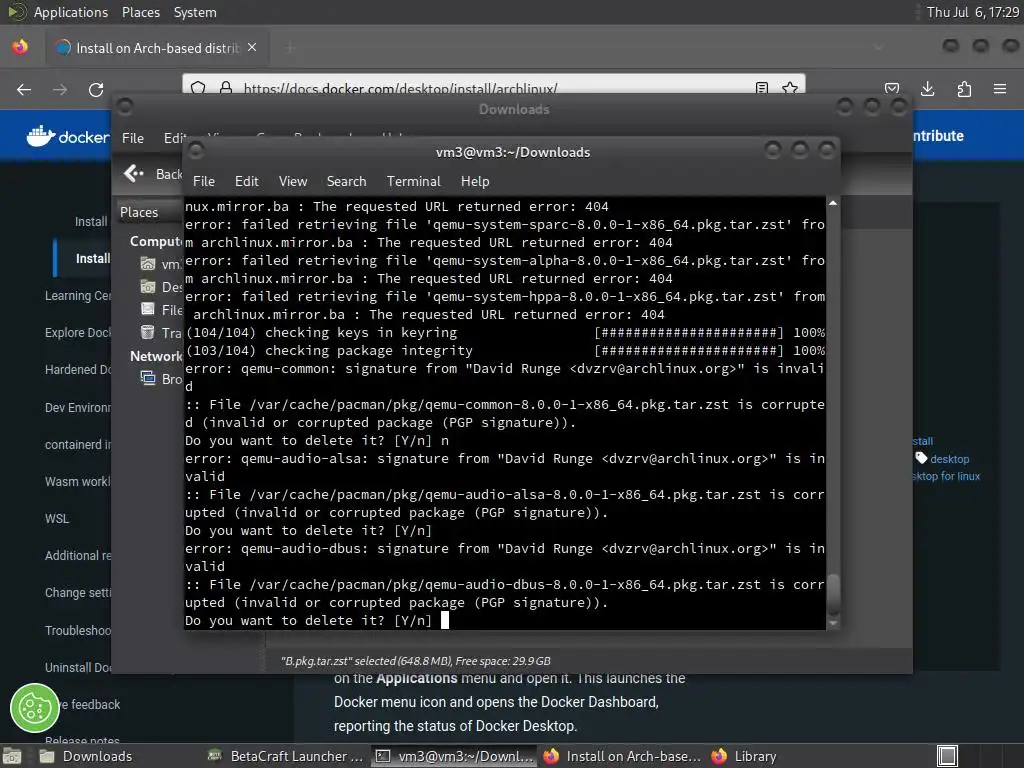
Task: Open Troubleshoot docs sidebar link
Action: [78, 630]
